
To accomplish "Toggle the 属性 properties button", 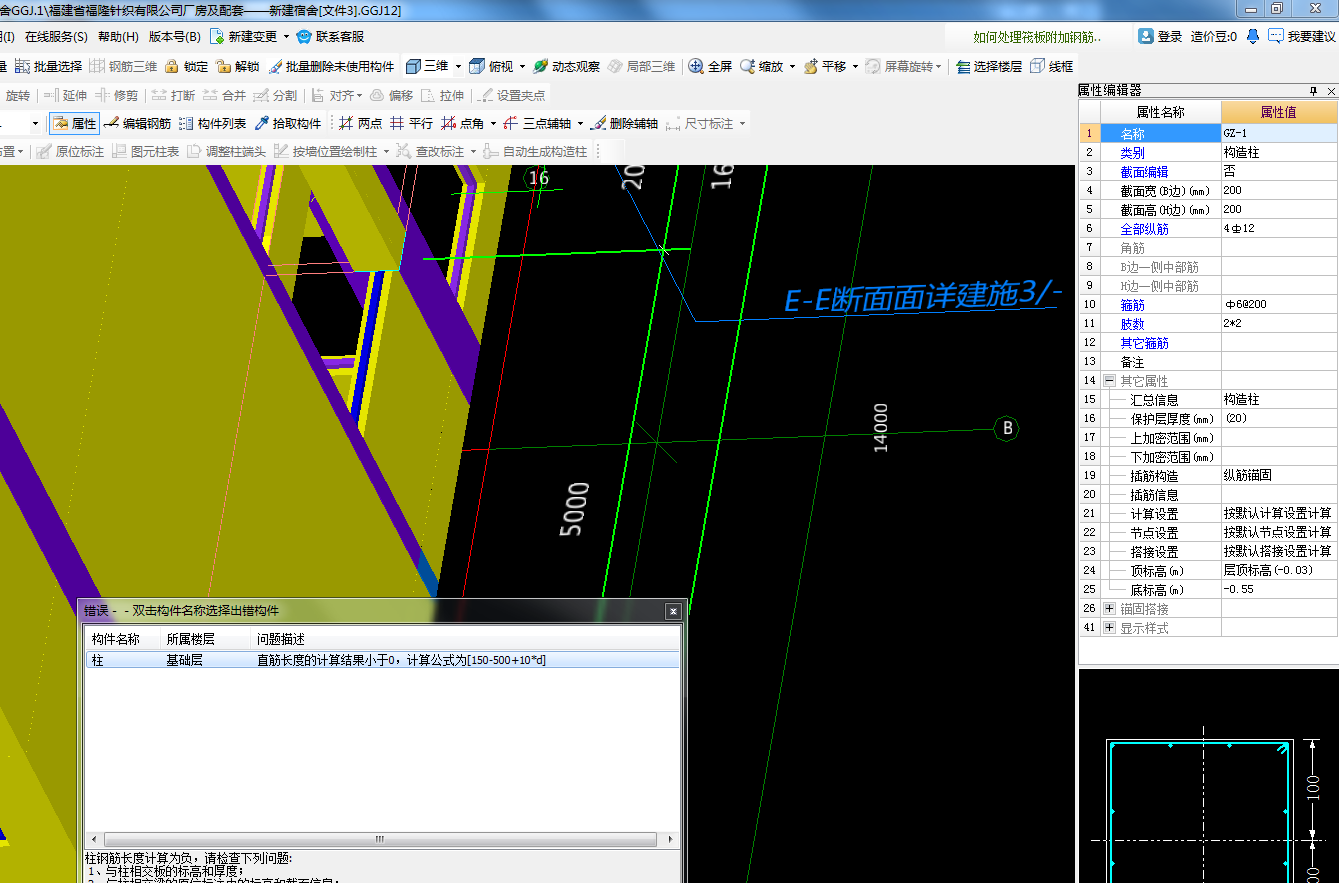I will 74,123.
